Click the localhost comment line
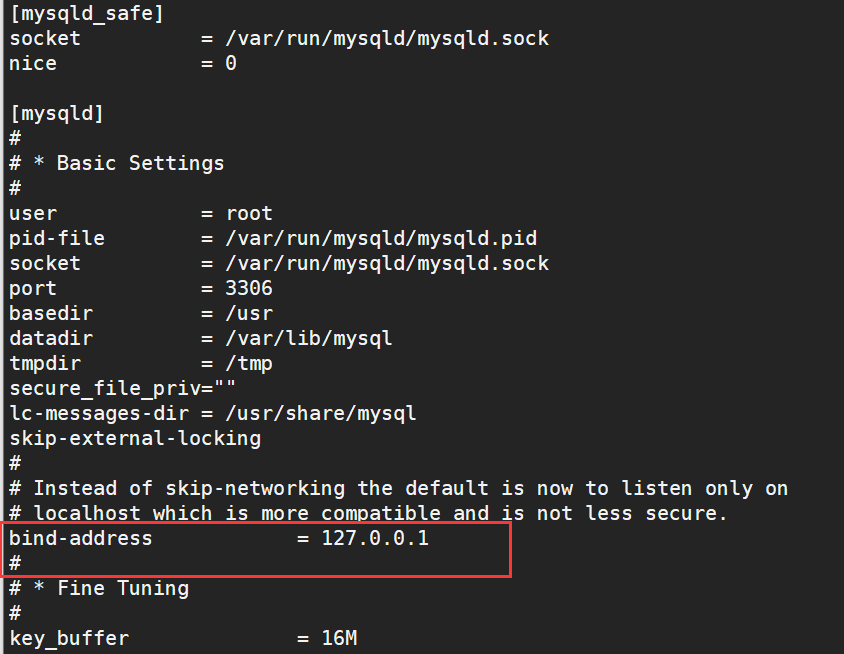Screen dimensions: 844x654 point(368,513)
